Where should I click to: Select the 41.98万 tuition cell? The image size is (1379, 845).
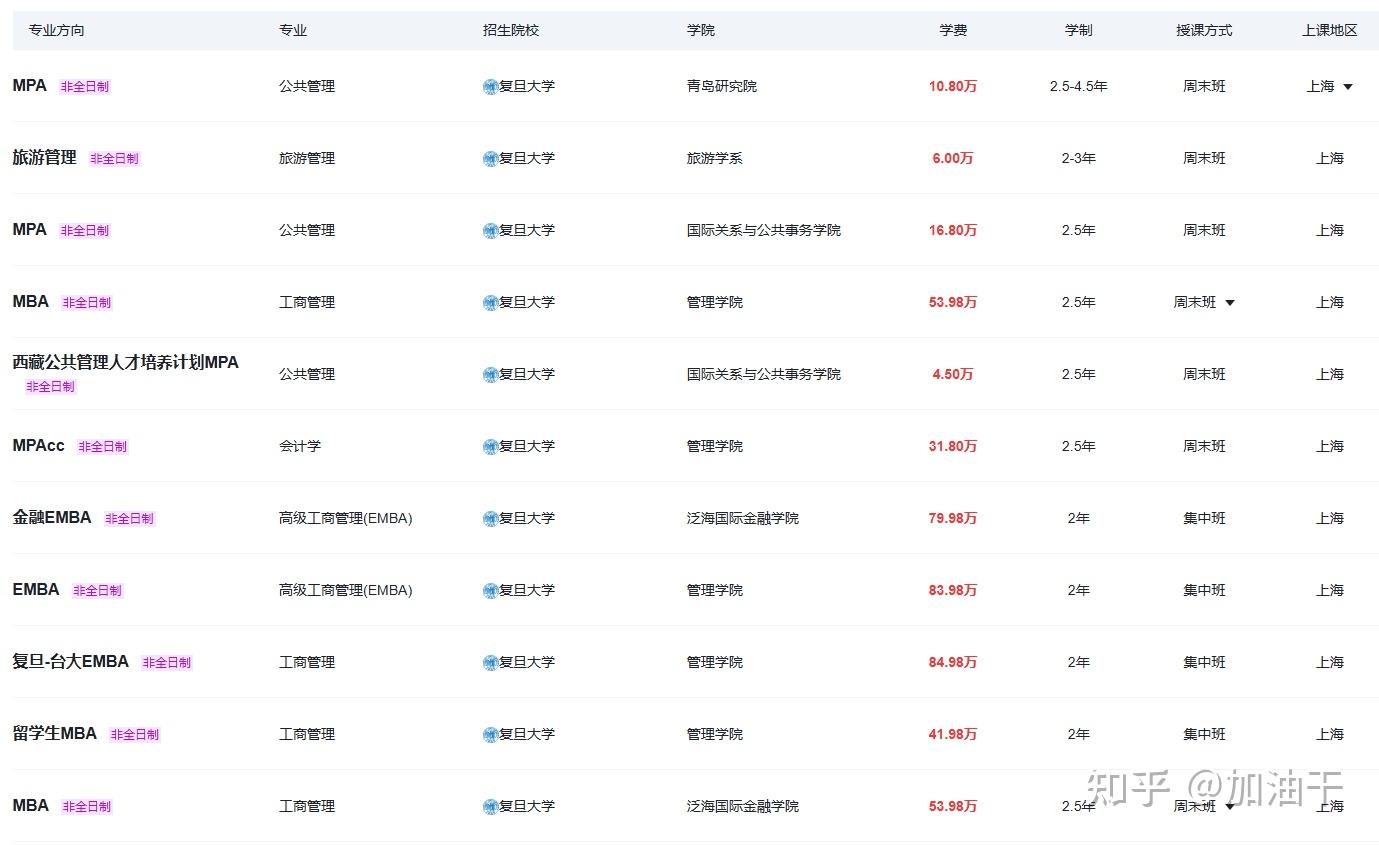click(953, 735)
